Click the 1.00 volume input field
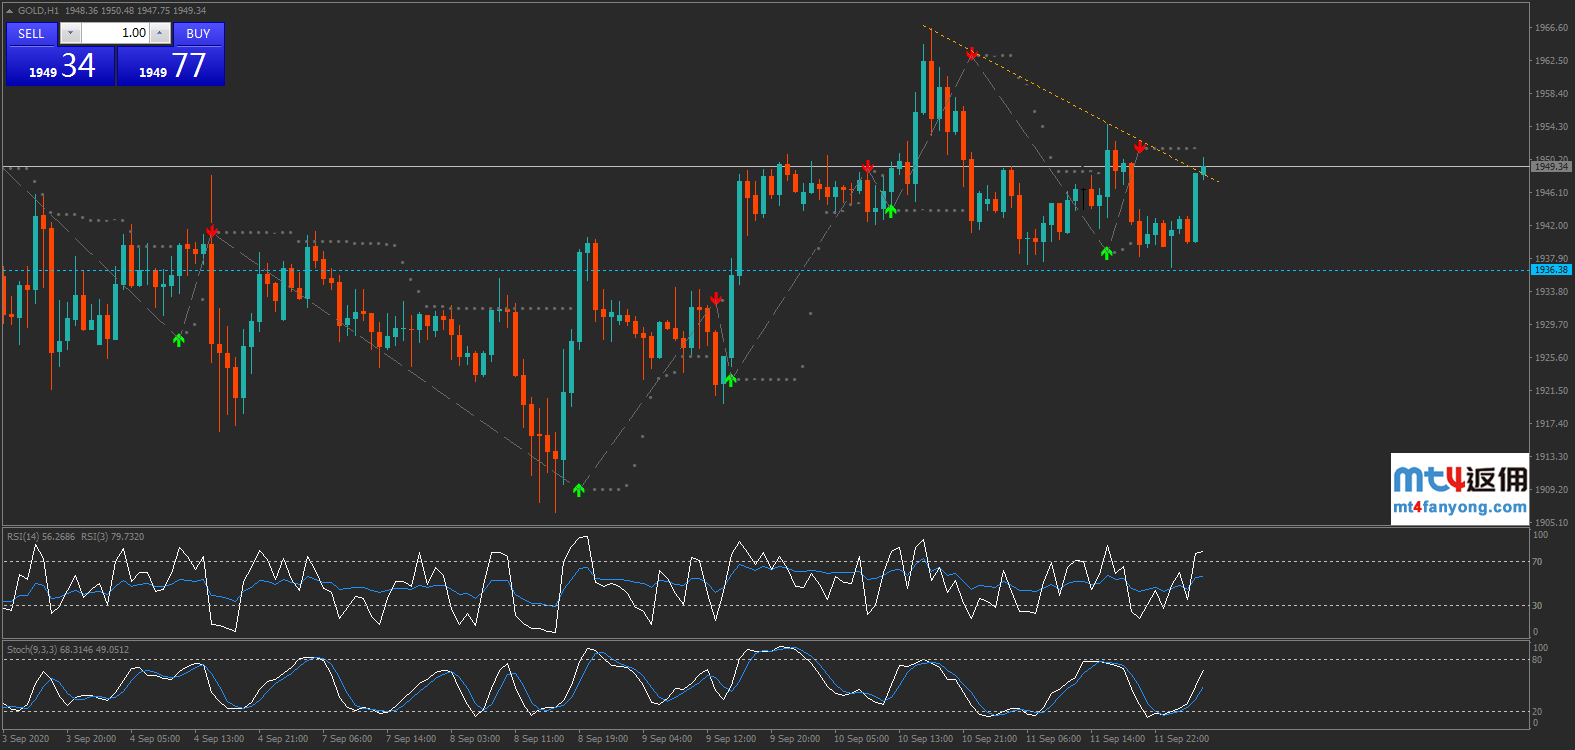The image size is (1575, 750). pyautogui.click(x=115, y=33)
